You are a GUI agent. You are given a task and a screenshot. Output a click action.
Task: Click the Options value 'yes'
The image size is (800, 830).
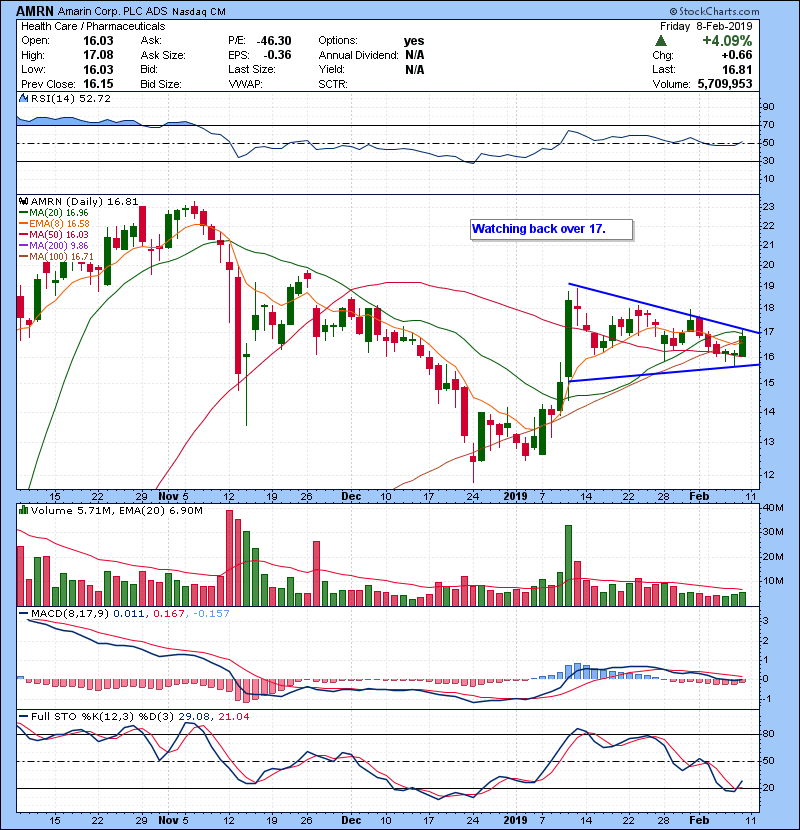click(x=414, y=41)
